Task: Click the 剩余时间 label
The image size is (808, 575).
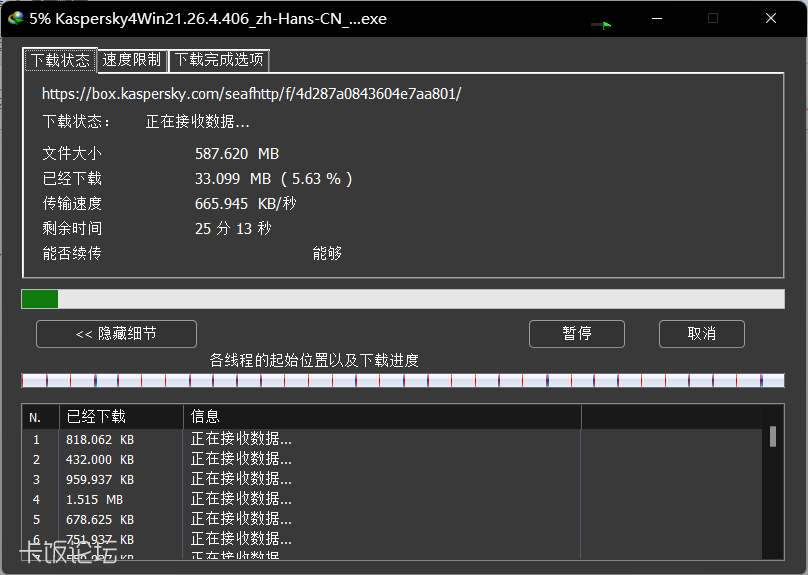Action: point(72,228)
